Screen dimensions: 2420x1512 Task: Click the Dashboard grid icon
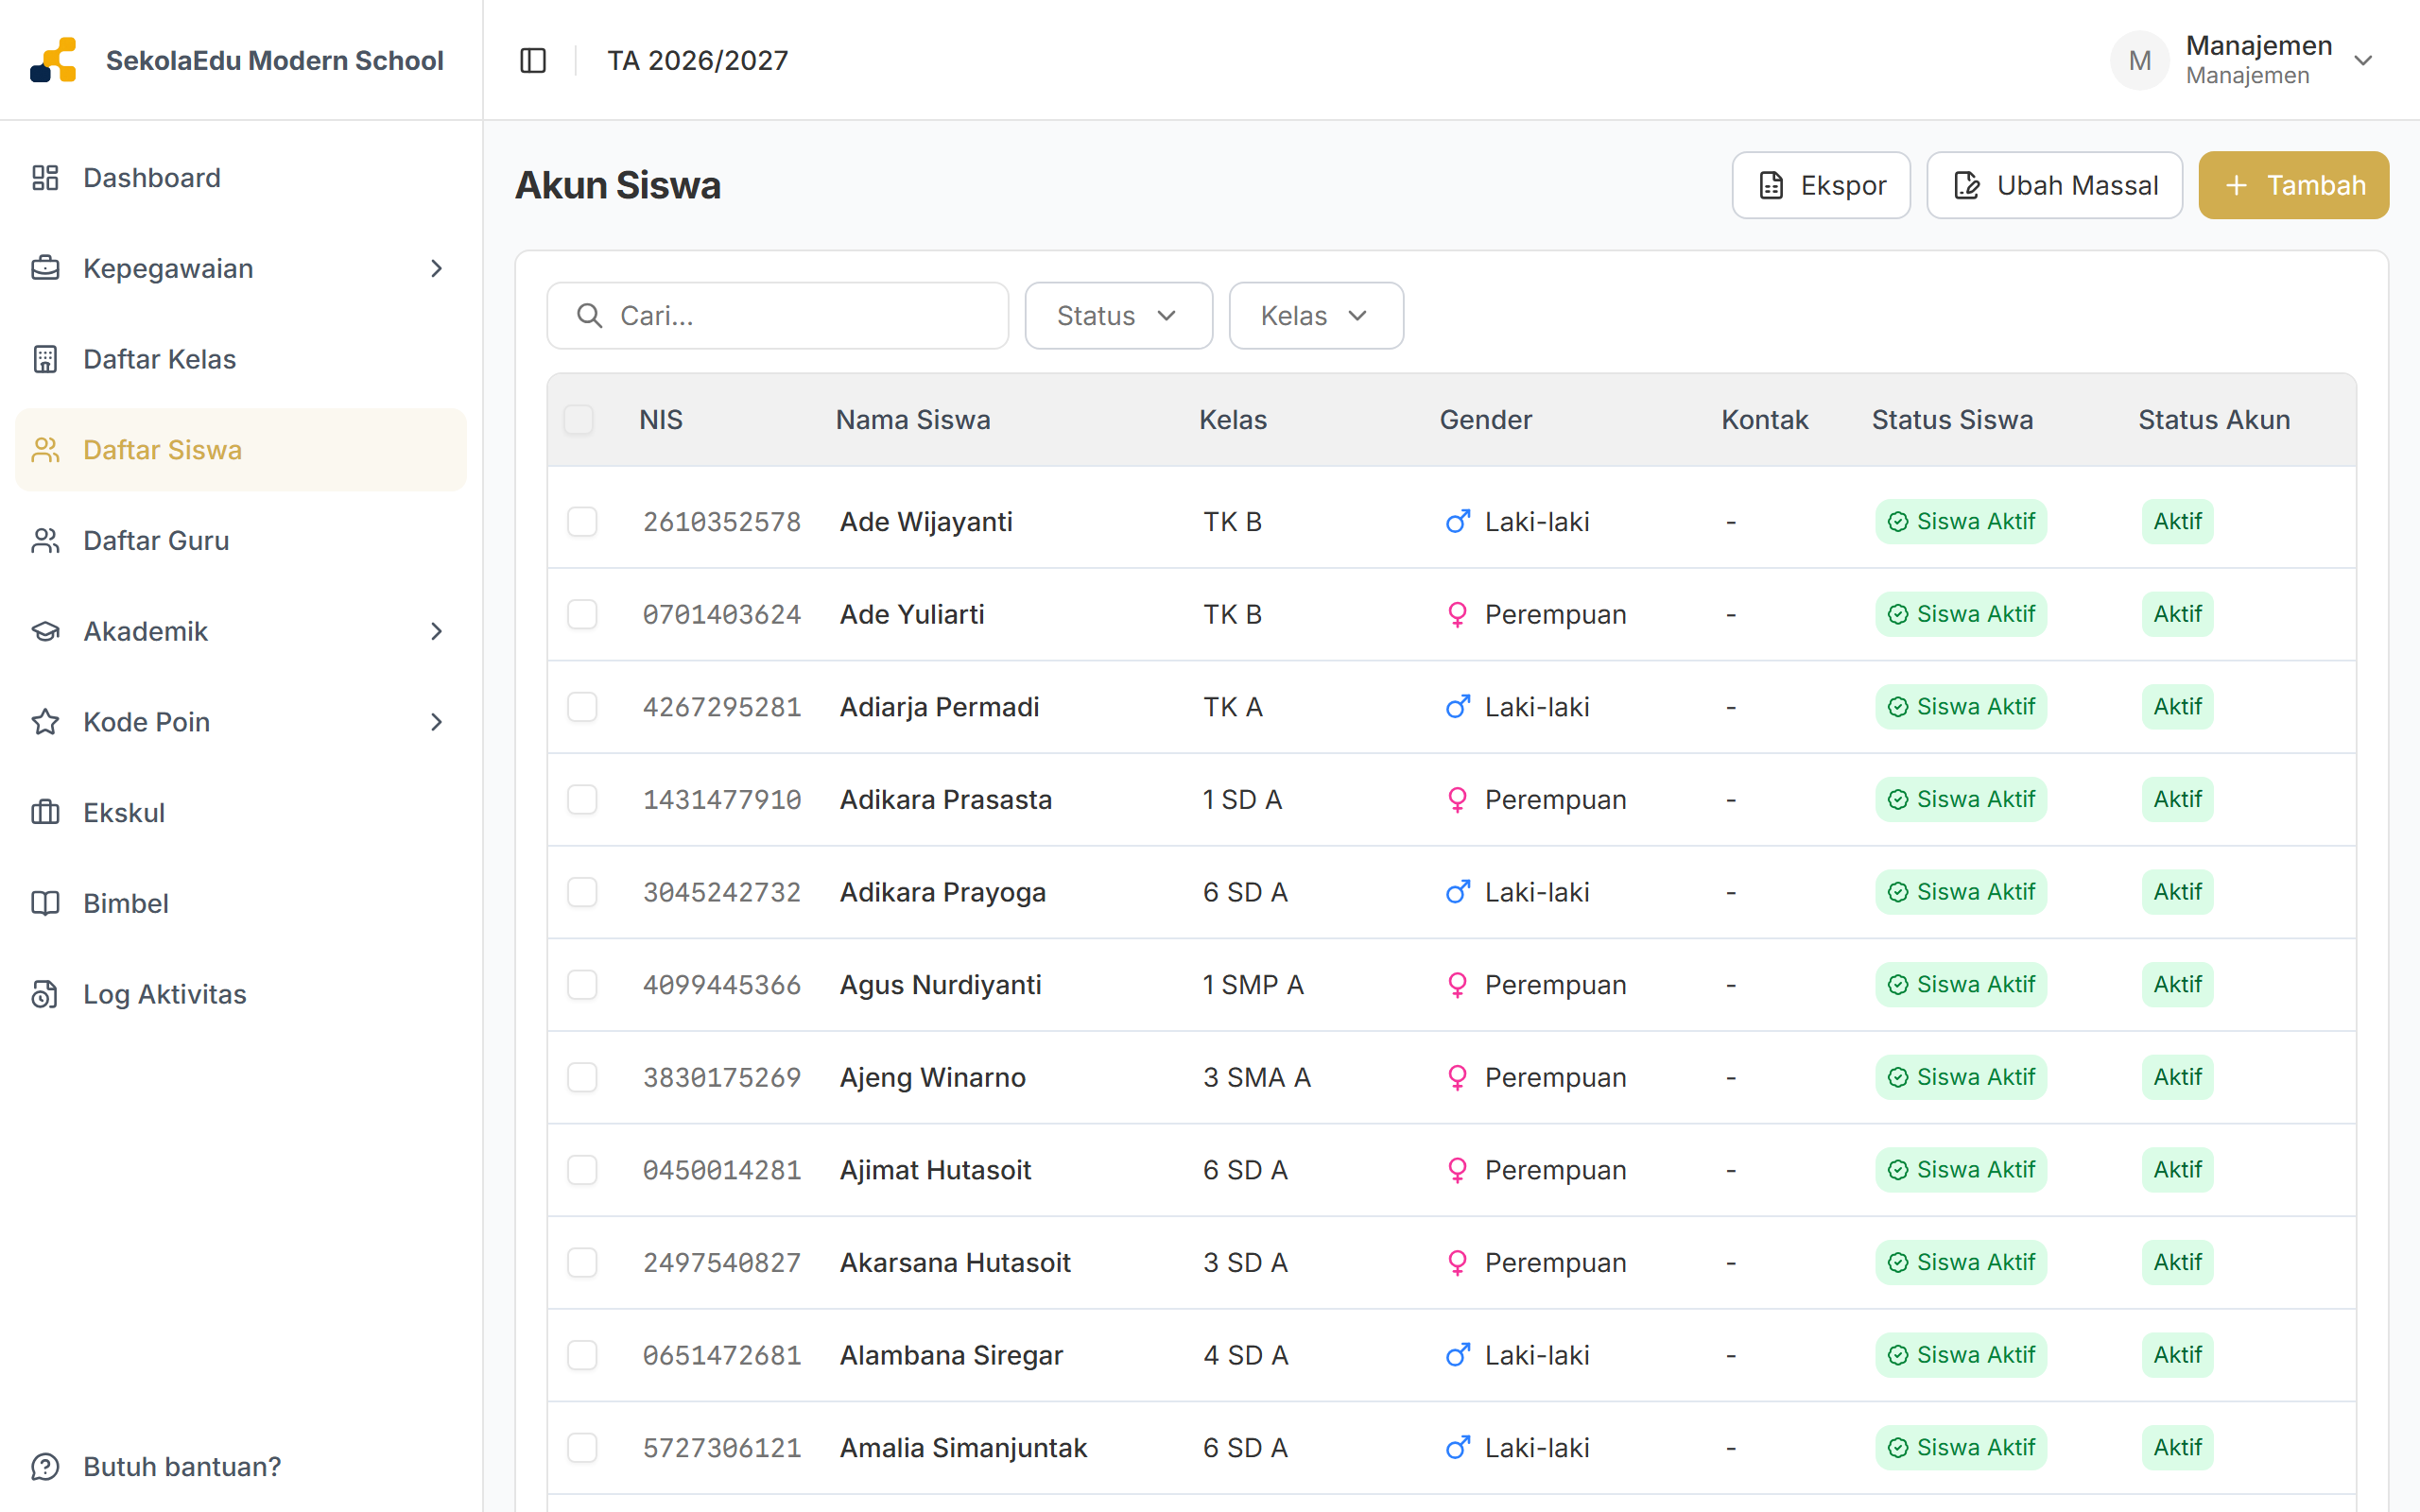[x=45, y=178]
